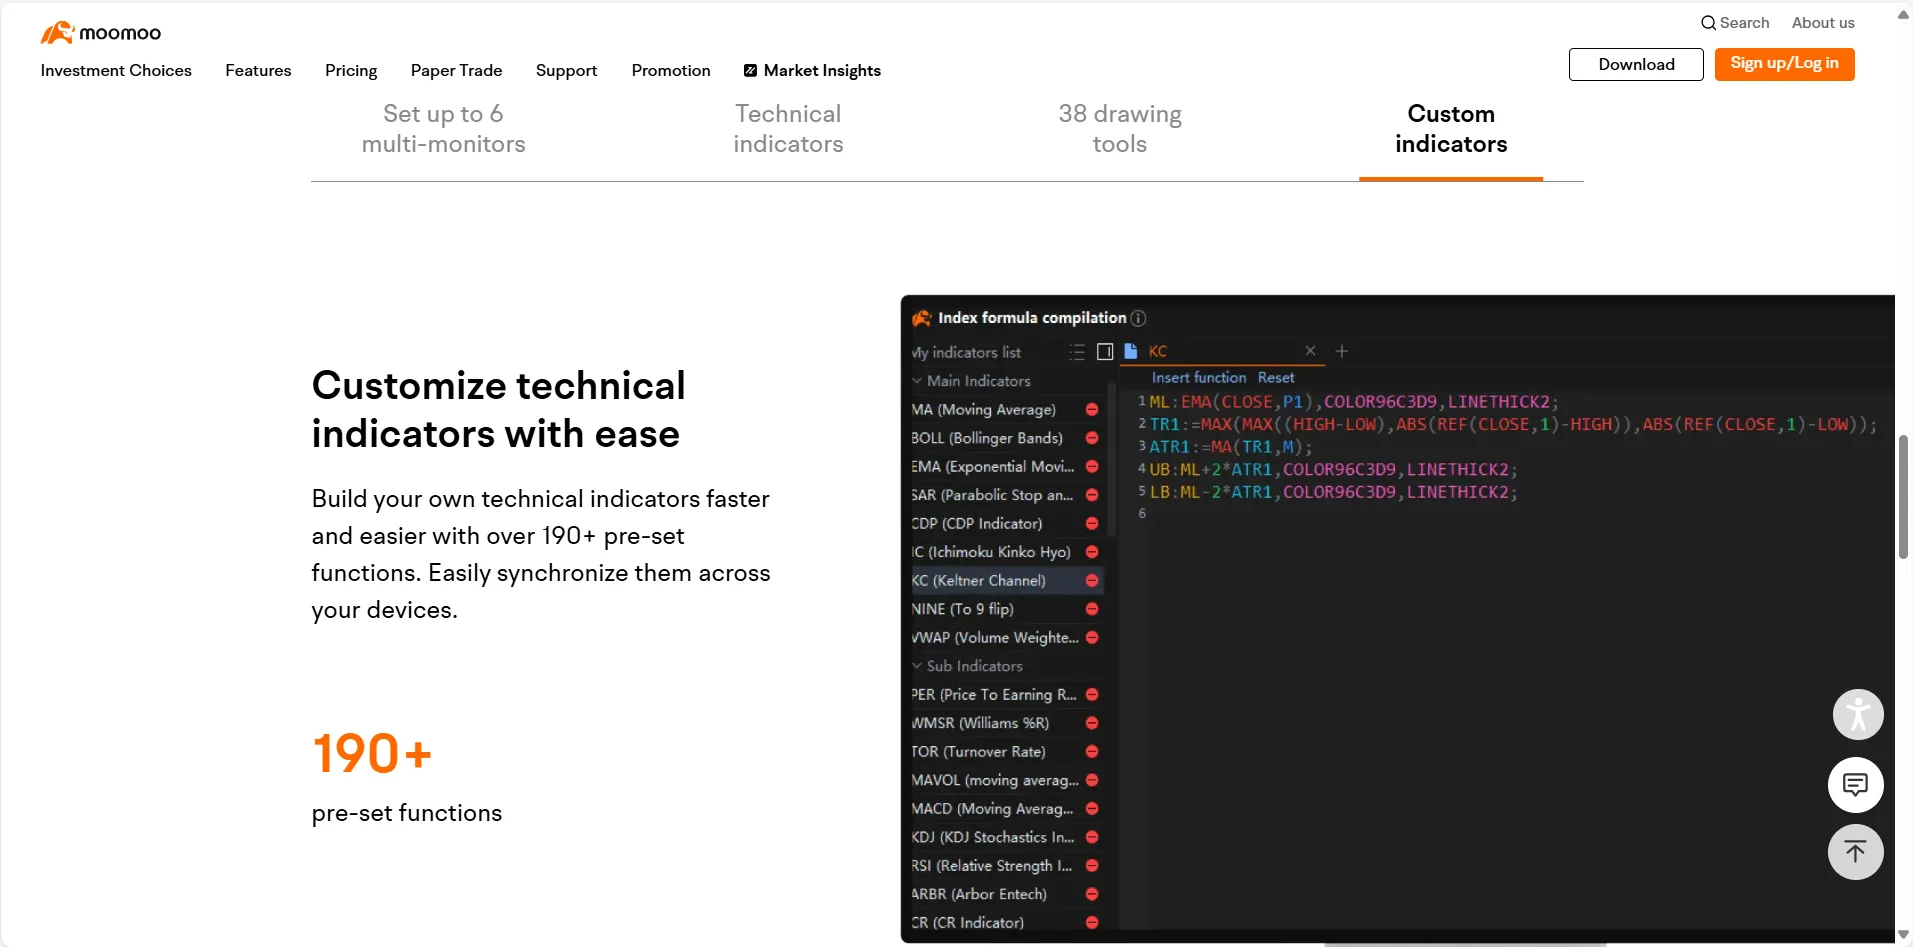Collapse the Sub Indicators group

[917, 666]
